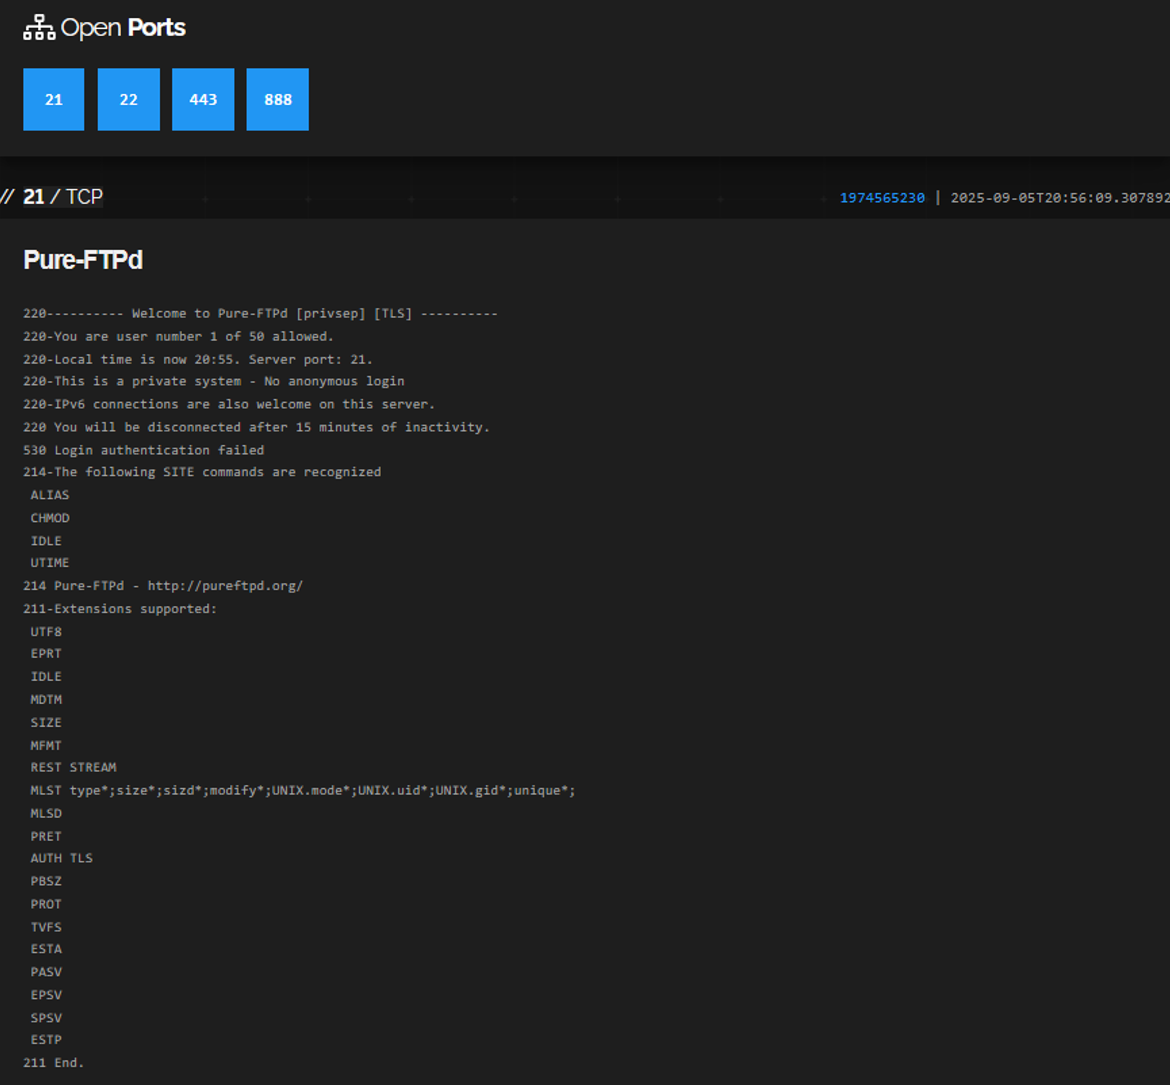
Task: Click '530 Login authentication failed' line
Action: click(143, 450)
